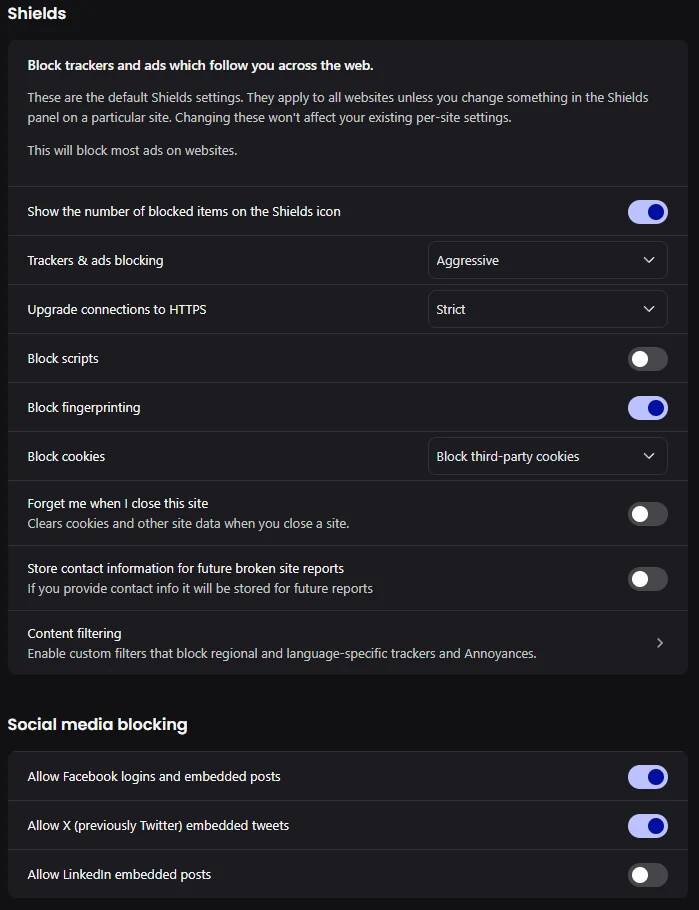Enable Allow LinkedIn embedded posts
699x910 pixels.
(647, 875)
